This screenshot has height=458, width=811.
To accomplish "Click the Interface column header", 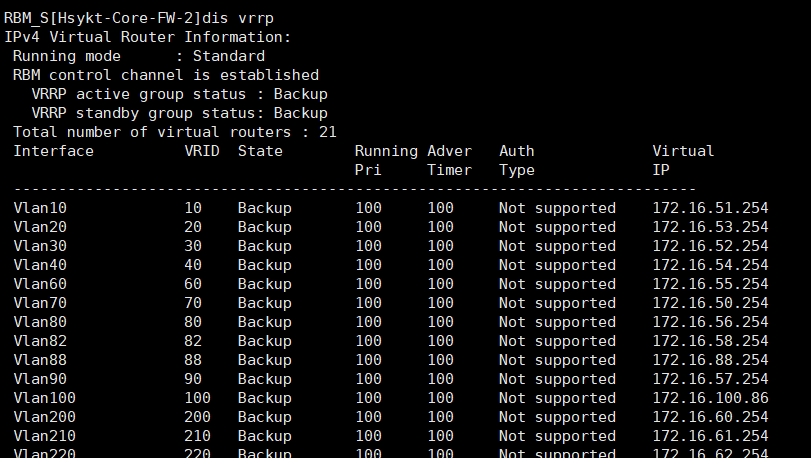I will pyautogui.click(x=53, y=151).
